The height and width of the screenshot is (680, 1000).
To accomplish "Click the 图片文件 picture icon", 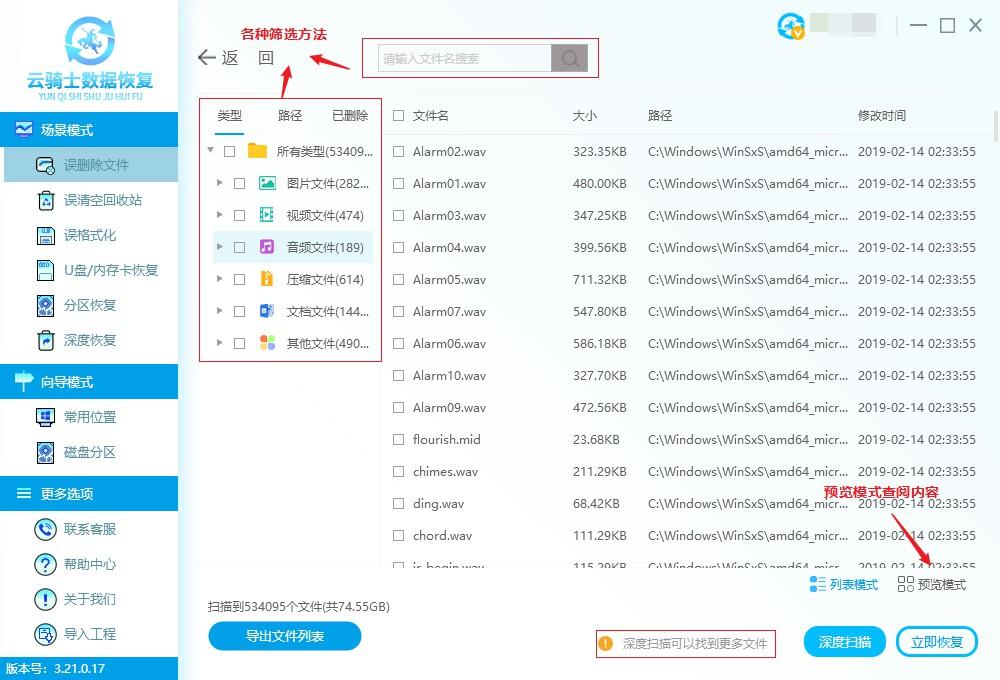I will pyautogui.click(x=267, y=183).
